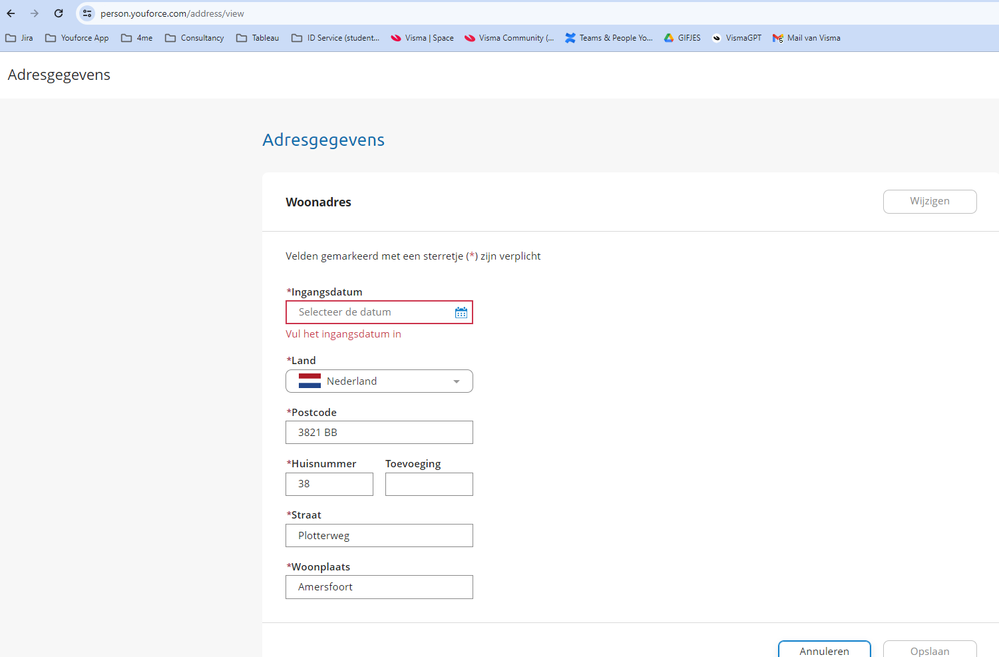Screen dimensions: 999x657
Task: Open the Tableau bookmark folder
Action: pos(257,38)
